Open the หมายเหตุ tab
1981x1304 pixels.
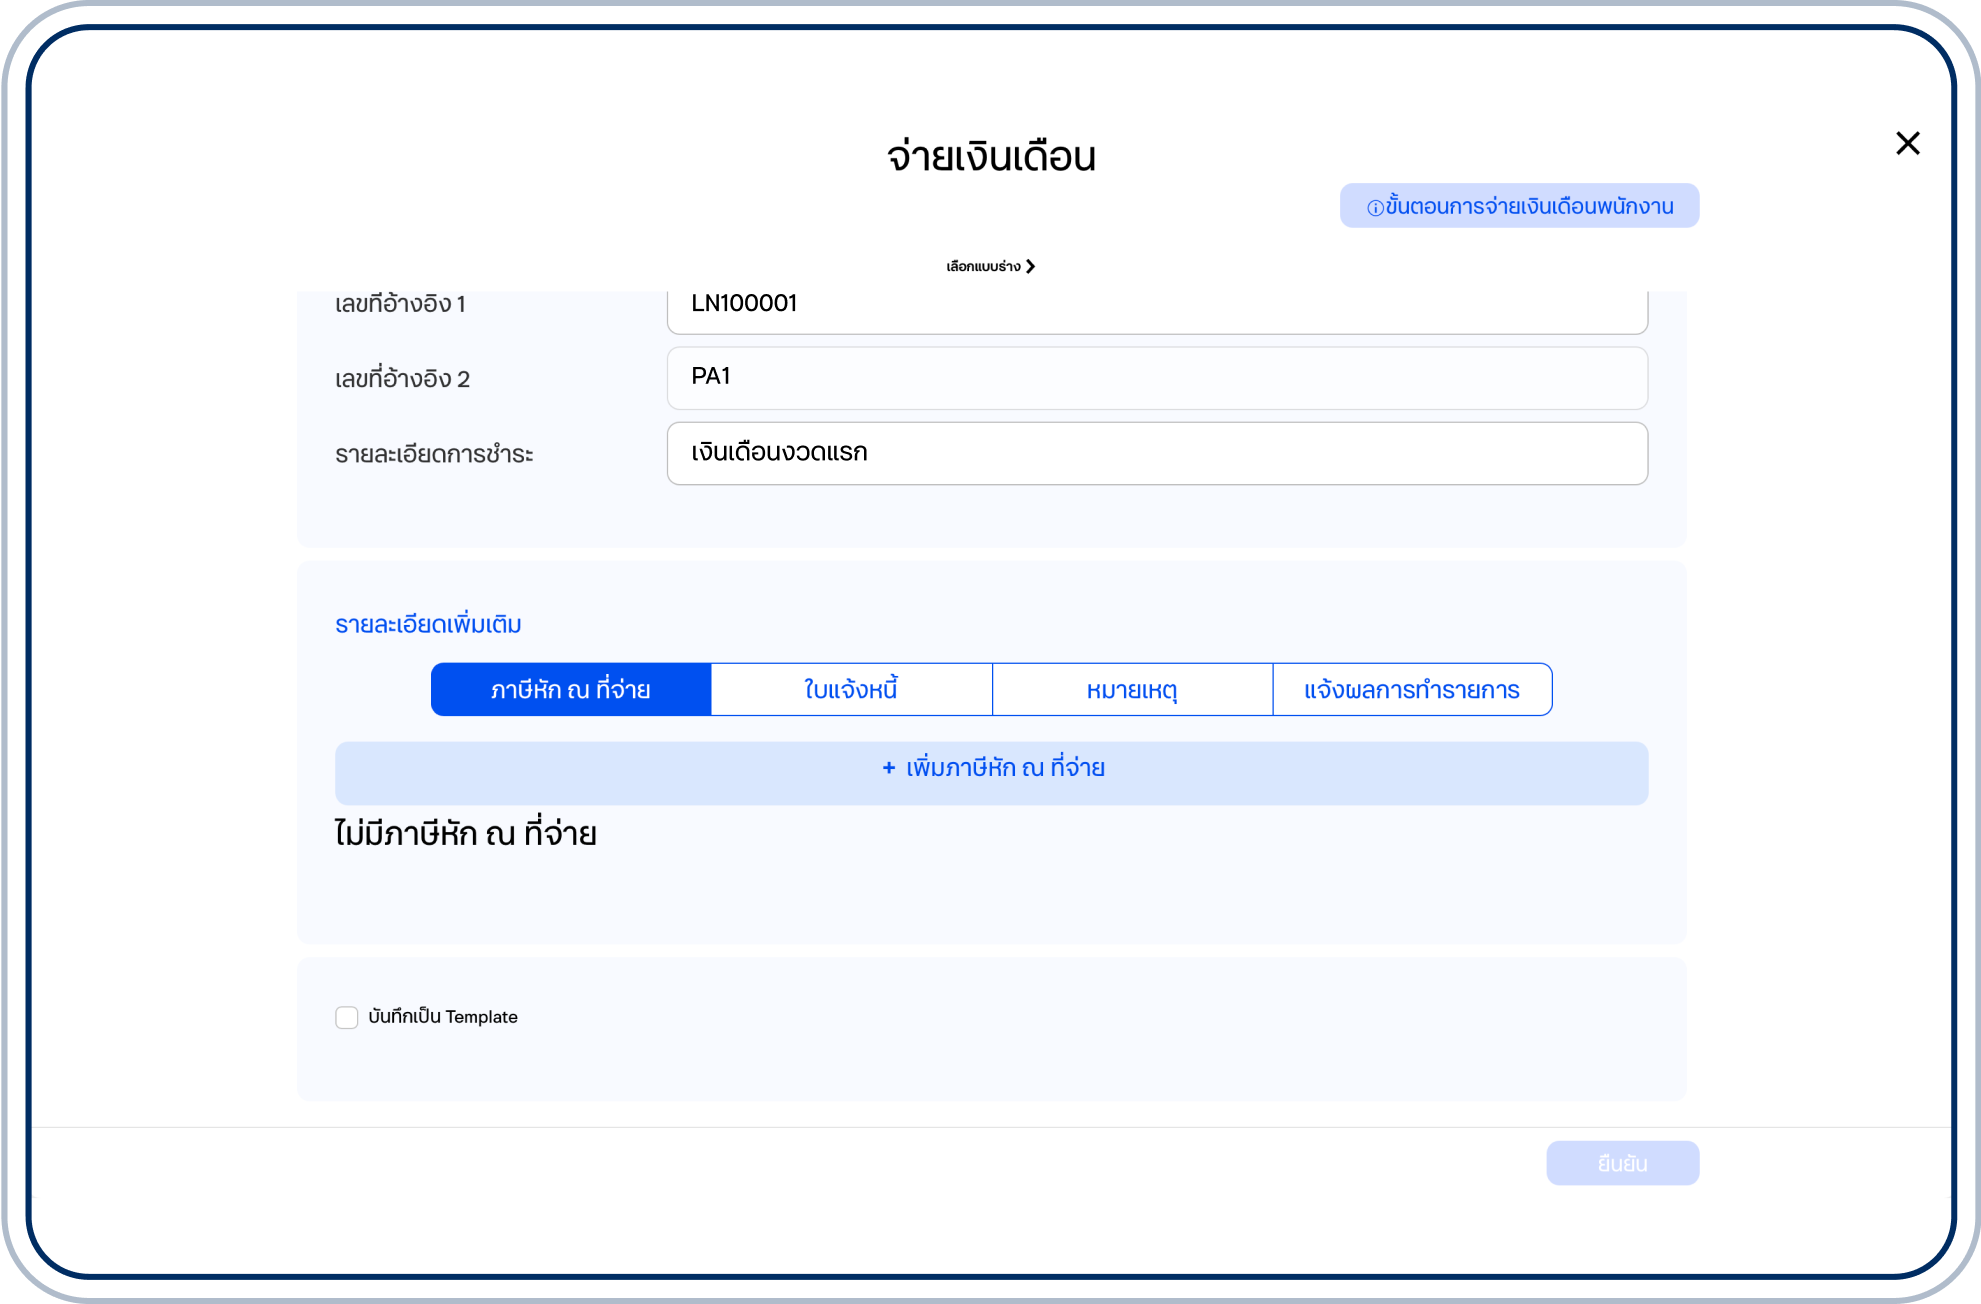[x=1132, y=690]
